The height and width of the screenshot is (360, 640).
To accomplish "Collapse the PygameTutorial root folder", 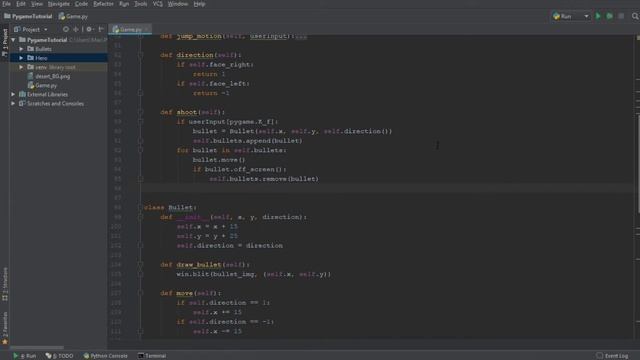I will click(x=13, y=40).
